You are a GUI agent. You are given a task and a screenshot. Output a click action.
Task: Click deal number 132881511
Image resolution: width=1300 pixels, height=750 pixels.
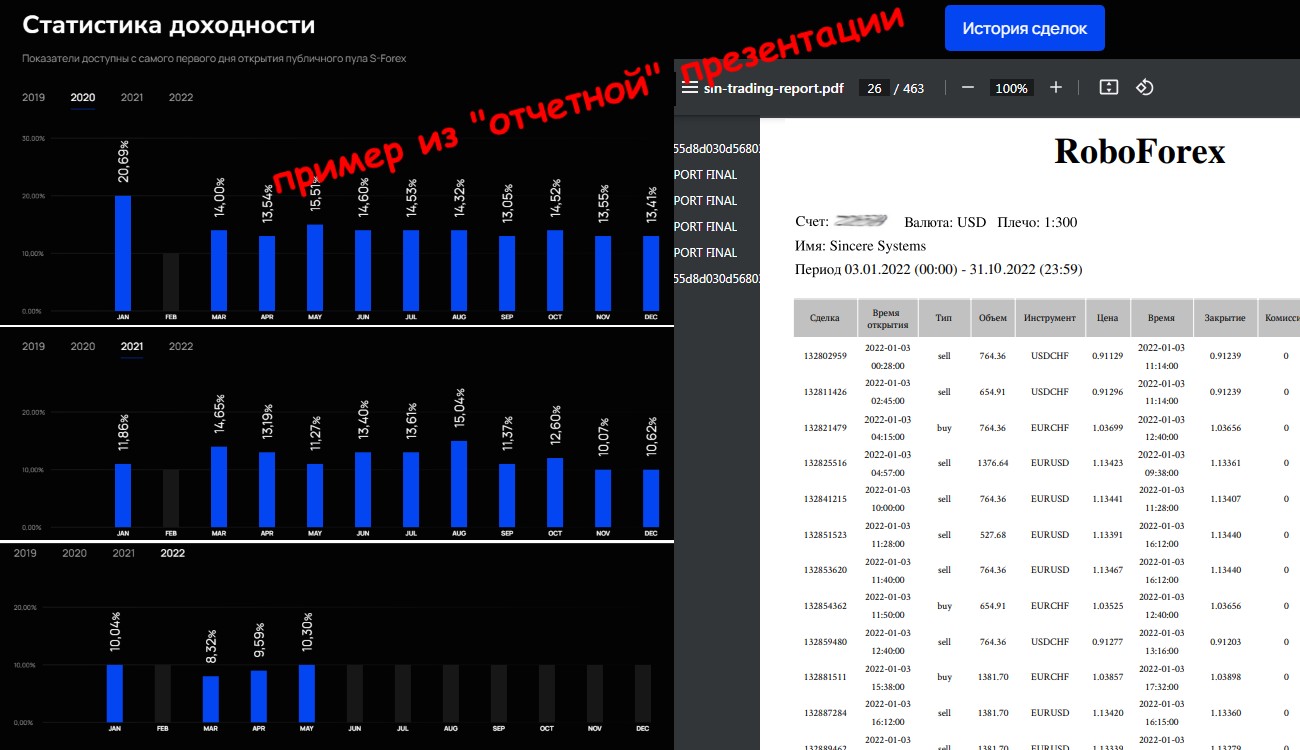pos(825,677)
